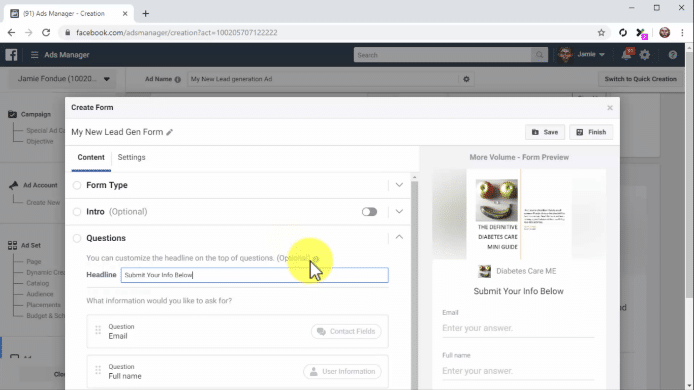Click the Ad Set grid icon in sidebar
This screenshot has height=390, width=694.
tap(12, 245)
